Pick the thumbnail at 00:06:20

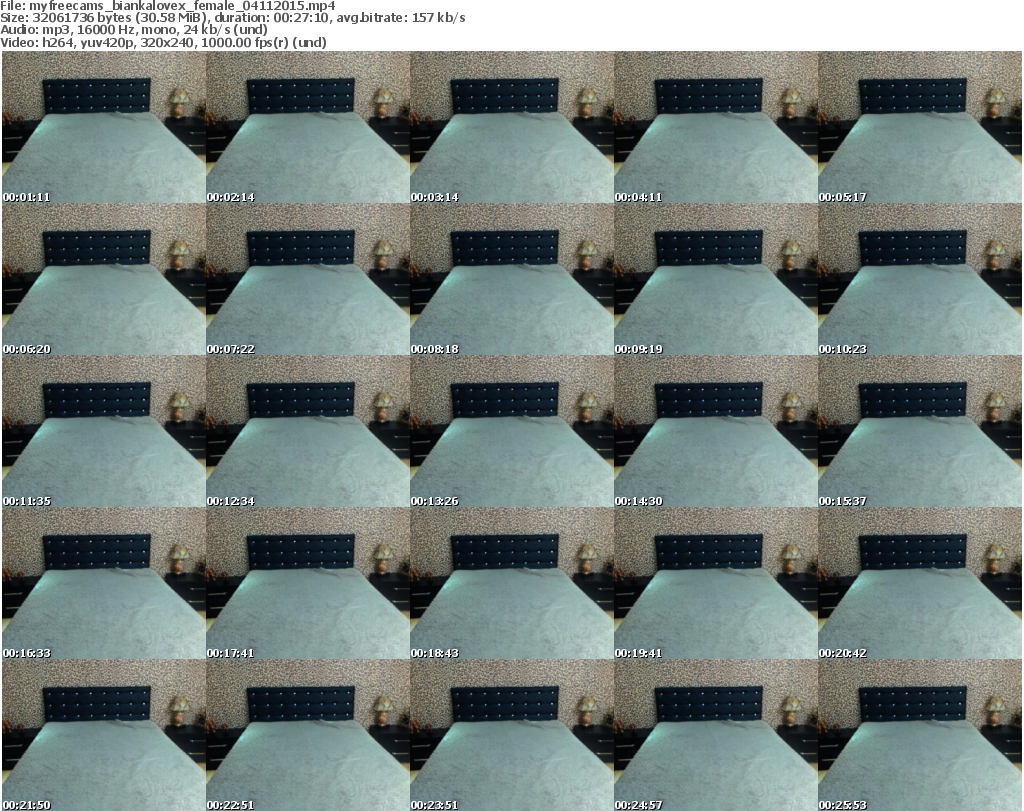pos(104,279)
